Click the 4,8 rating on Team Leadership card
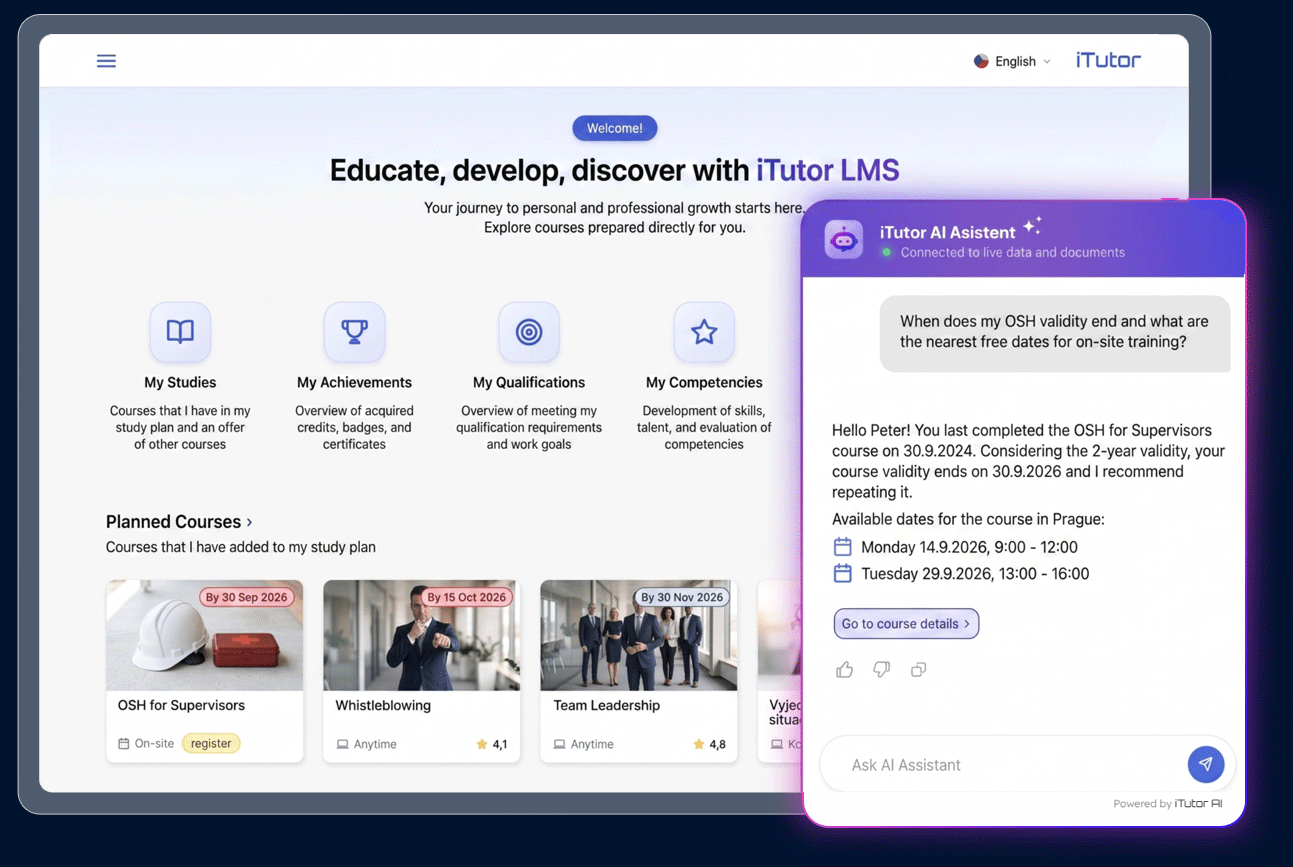Image resolution: width=1293 pixels, height=867 pixels. [717, 744]
